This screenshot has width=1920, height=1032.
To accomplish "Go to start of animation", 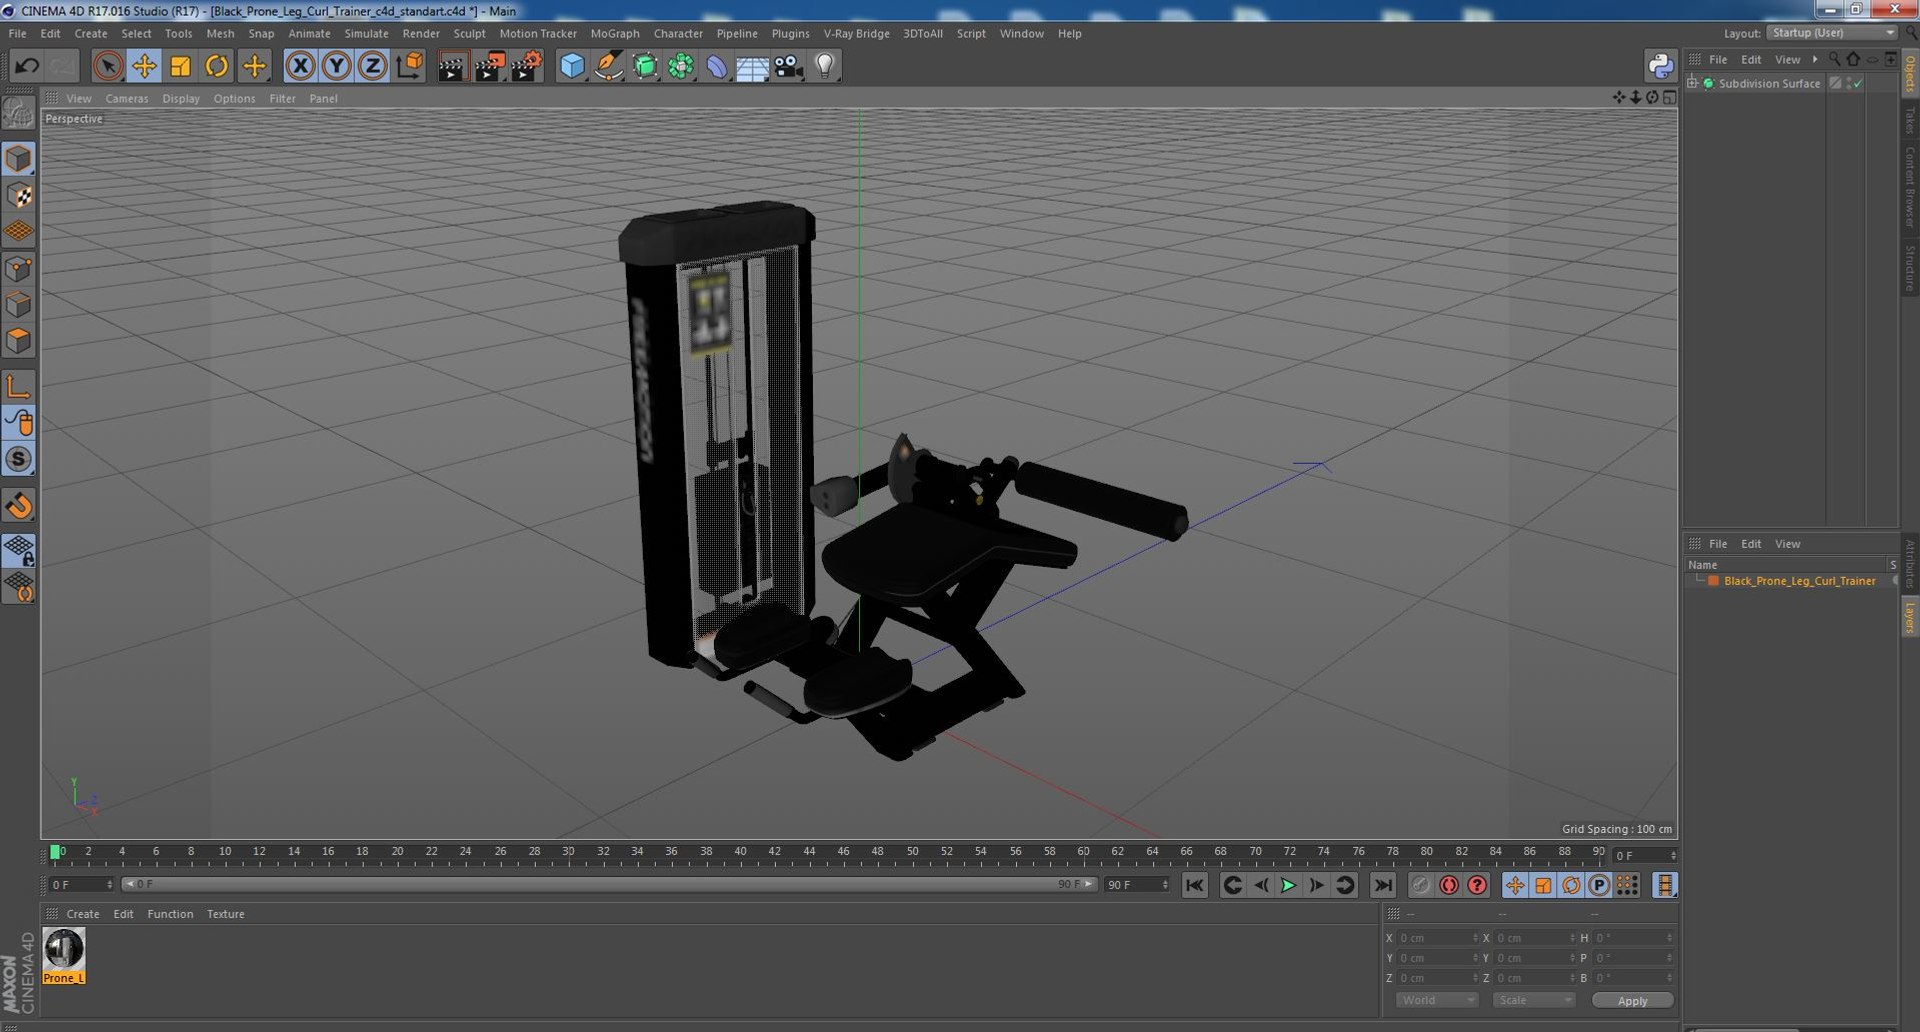I will (x=1195, y=885).
